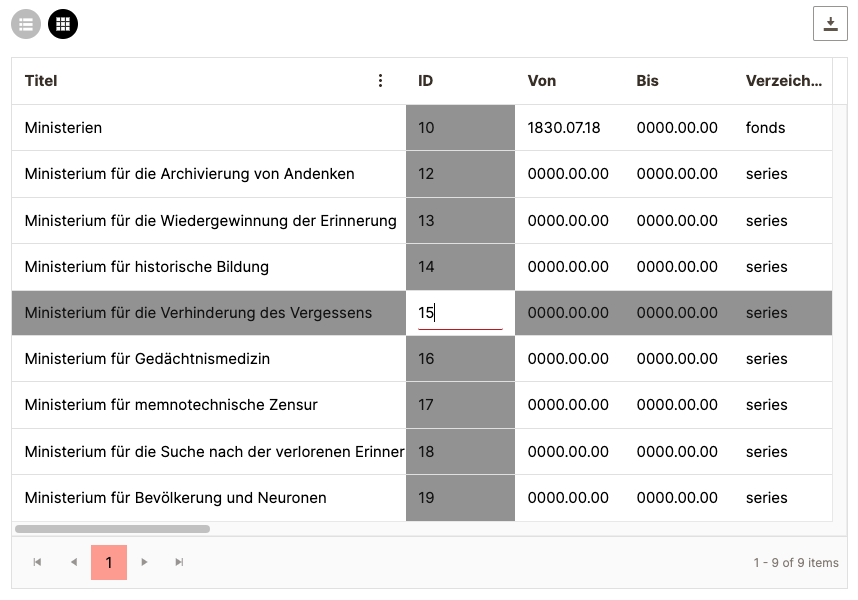Switch to grid table view icon
The height and width of the screenshot is (600, 858).
click(x=63, y=24)
